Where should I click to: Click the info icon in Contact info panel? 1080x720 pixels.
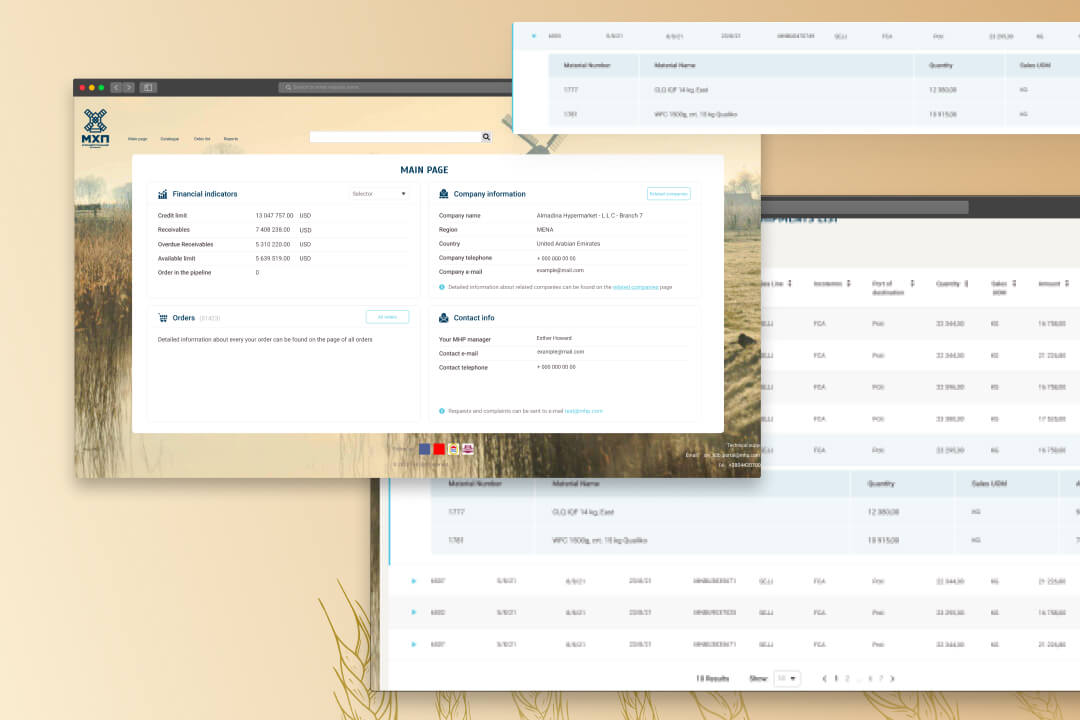[x=441, y=410]
